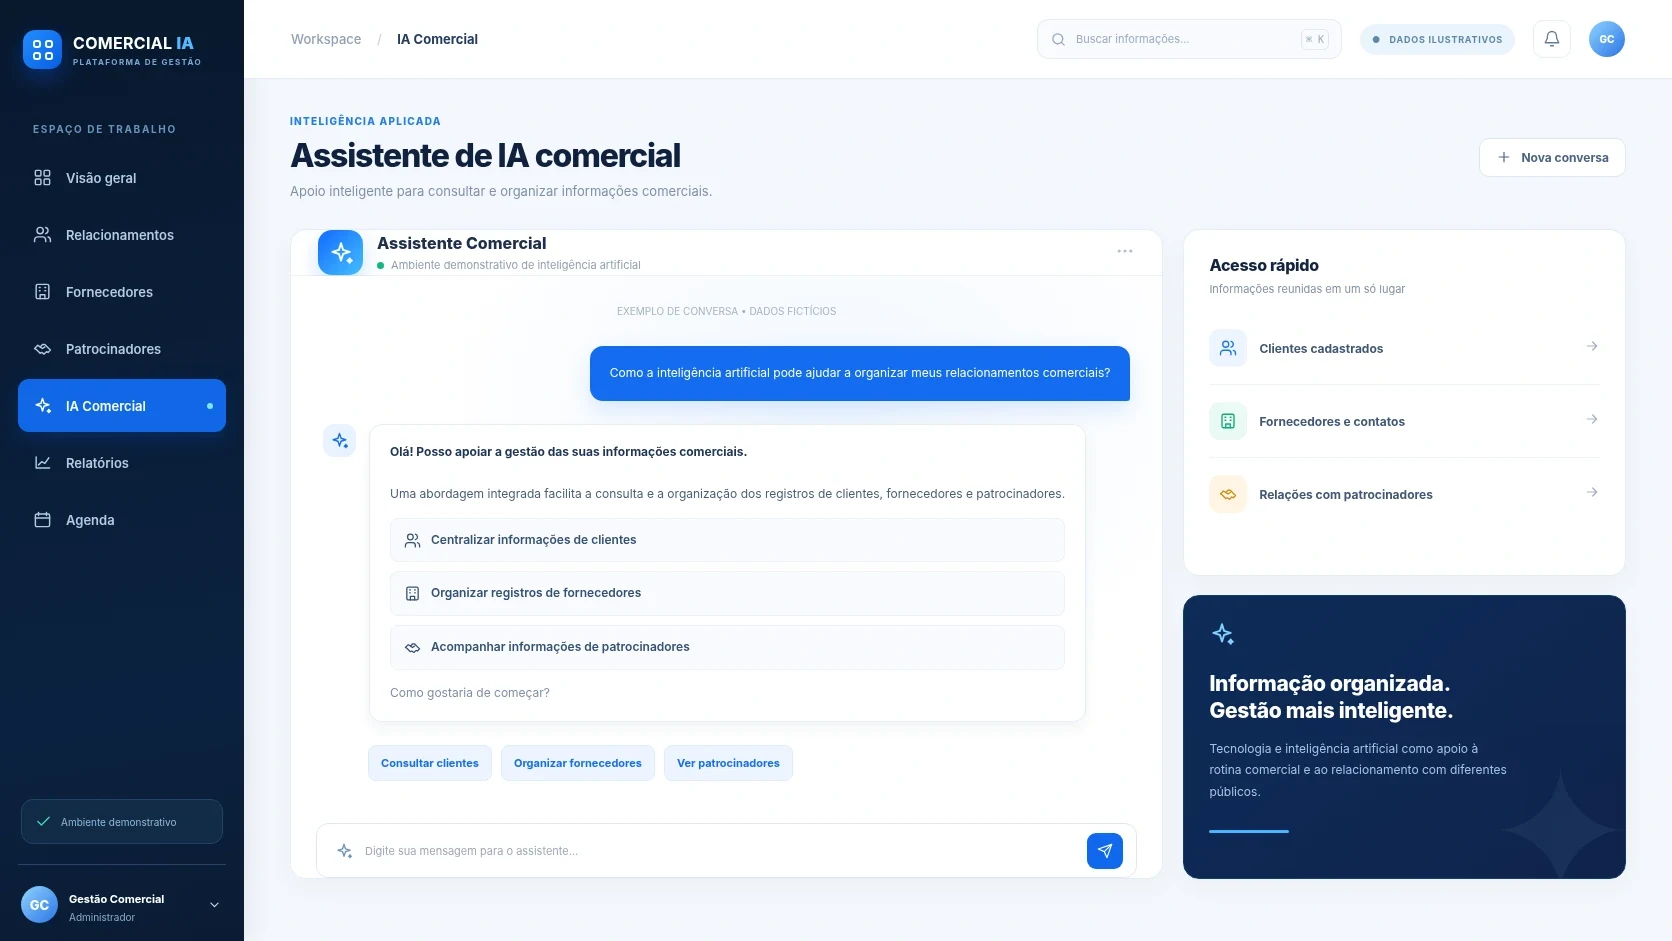Click the Assistente de IA comercial title
The image size is (1672, 941).
[x=485, y=156]
